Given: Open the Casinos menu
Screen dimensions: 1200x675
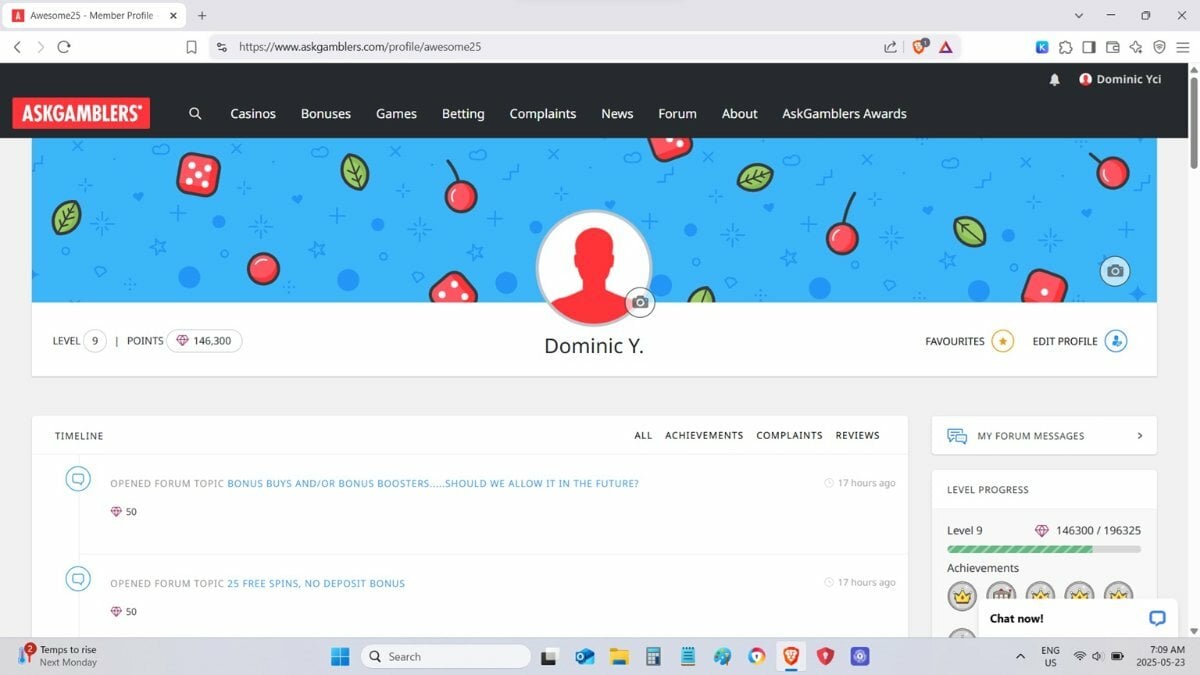Looking at the screenshot, I should [253, 114].
